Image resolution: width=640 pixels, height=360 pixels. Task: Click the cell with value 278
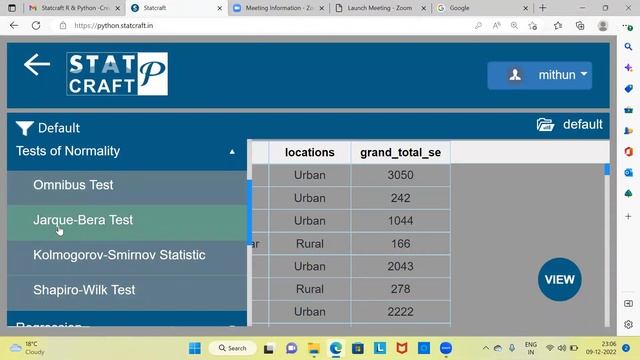click(x=400, y=289)
